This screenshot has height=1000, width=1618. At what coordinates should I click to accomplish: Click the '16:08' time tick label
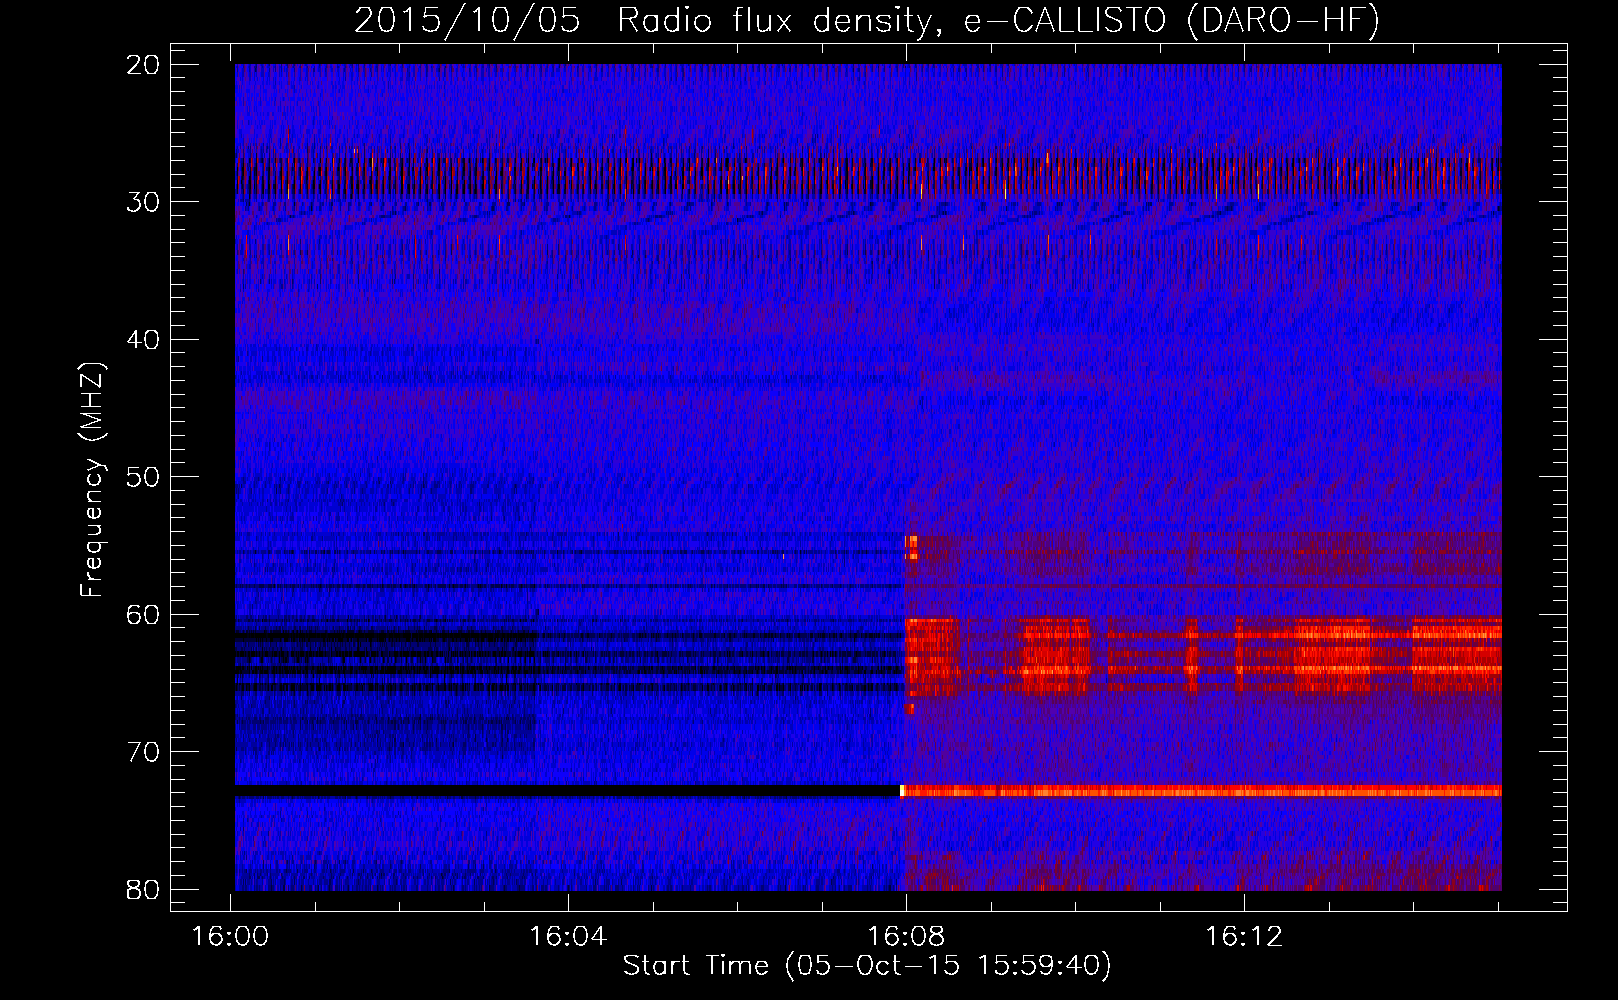pyautogui.click(x=906, y=937)
